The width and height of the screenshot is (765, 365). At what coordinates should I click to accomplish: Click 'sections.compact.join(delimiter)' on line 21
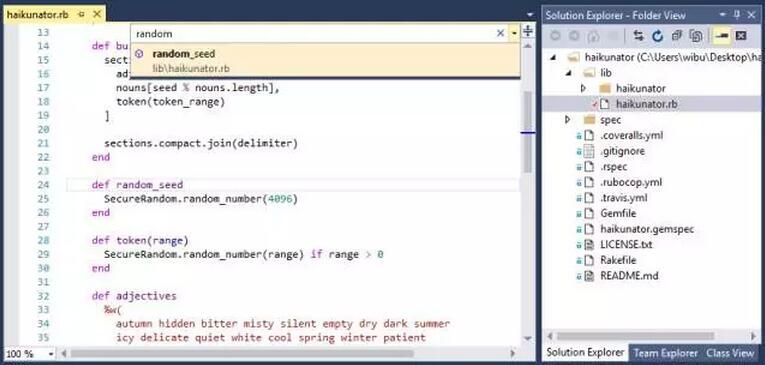pyautogui.click(x=201, y=143)
